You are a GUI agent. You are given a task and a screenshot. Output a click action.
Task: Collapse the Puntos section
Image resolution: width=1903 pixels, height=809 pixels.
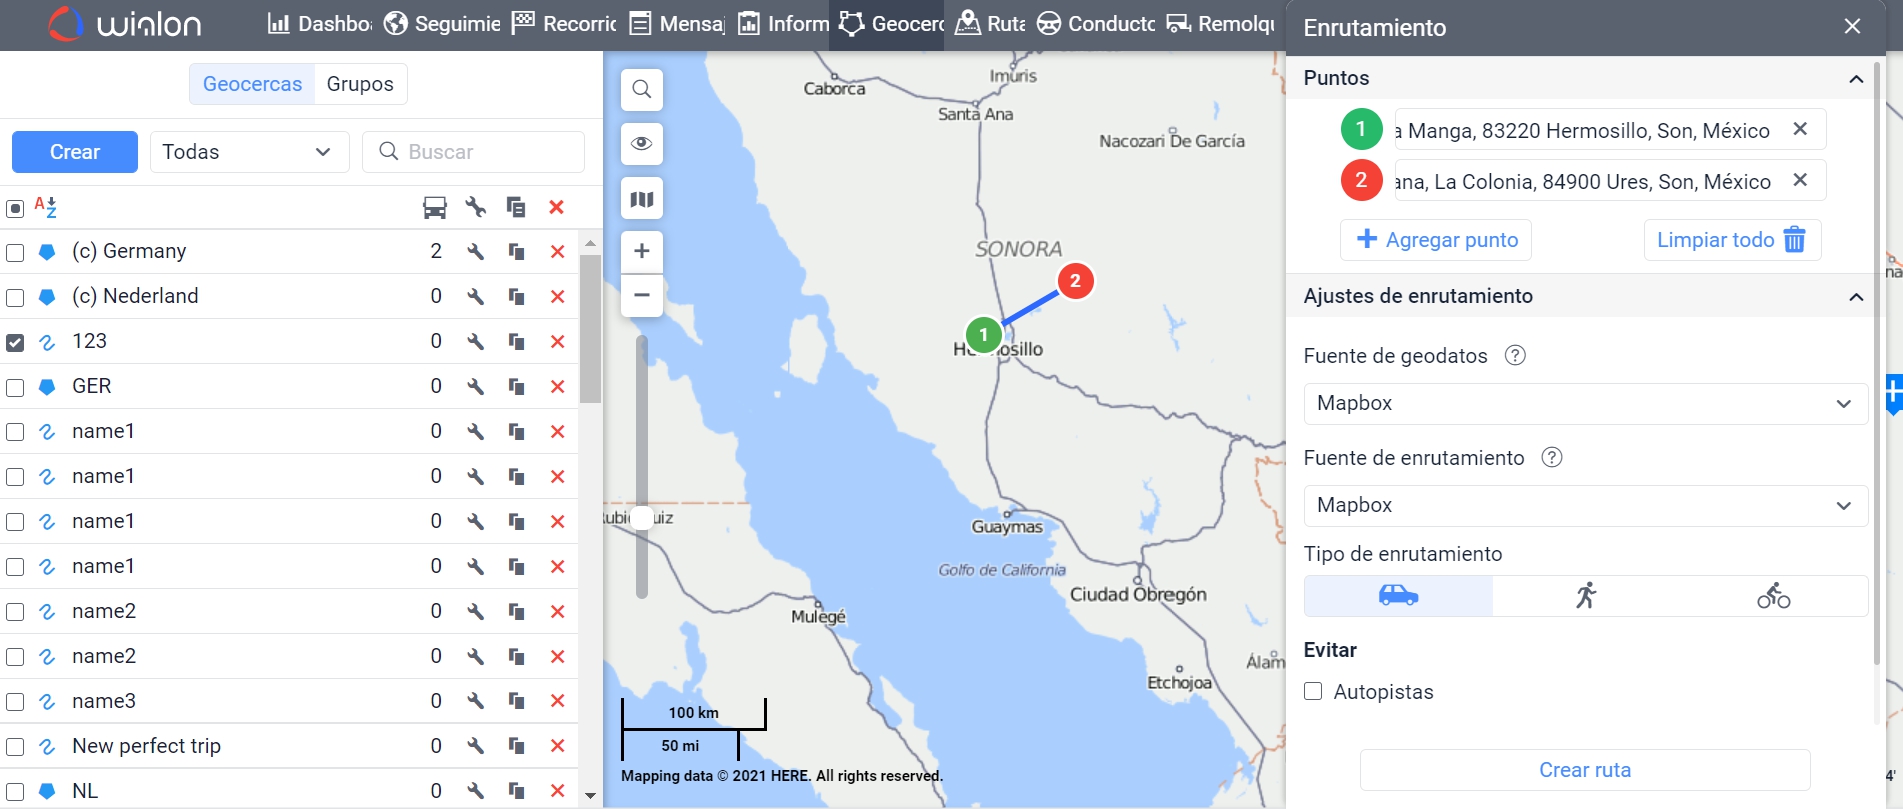point(1855,79)
